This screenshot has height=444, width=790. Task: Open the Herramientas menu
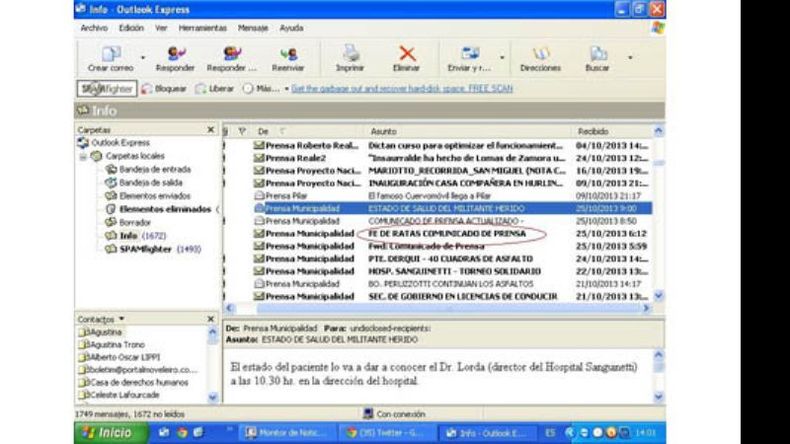point(203,28)
